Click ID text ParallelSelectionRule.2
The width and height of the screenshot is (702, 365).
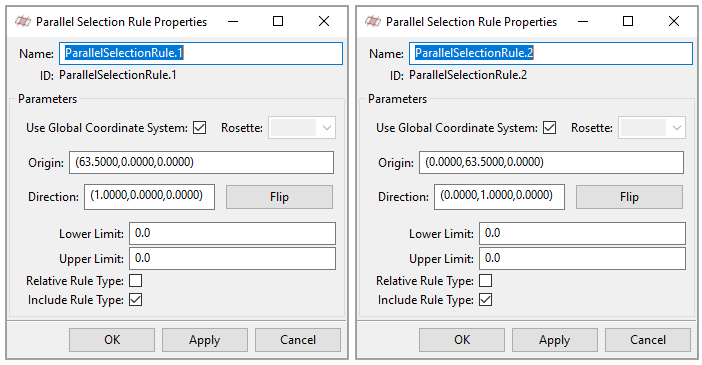click(468, 75)
